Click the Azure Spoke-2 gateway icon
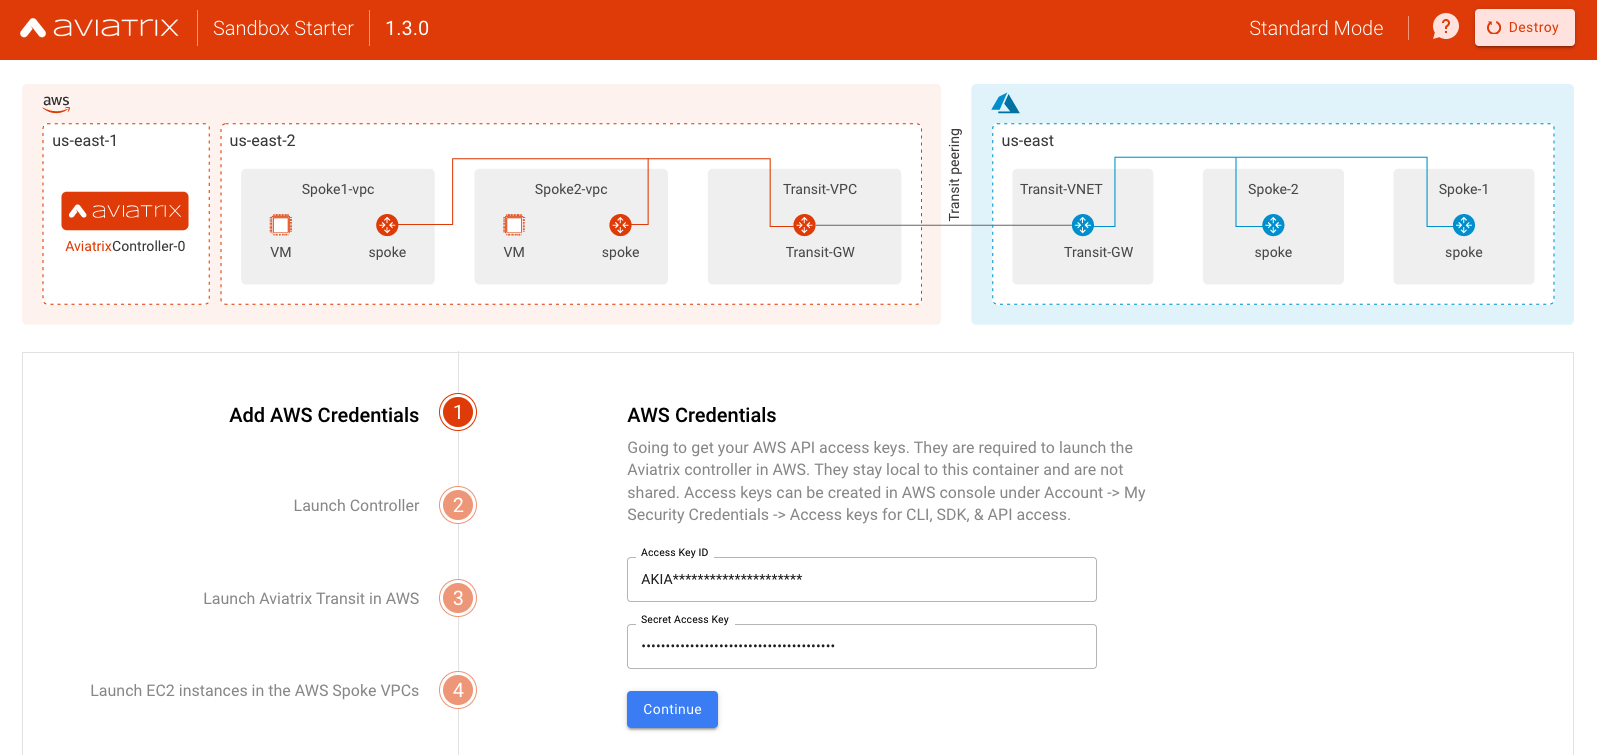This screenshot has height=755, width=1597. tap(1273, 225)
